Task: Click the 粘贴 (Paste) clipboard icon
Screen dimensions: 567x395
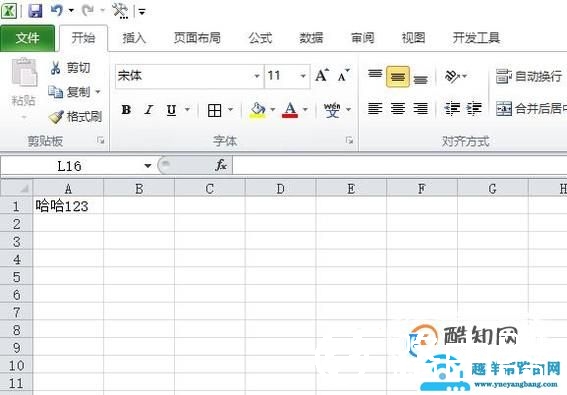Action: tap(24, 72)
